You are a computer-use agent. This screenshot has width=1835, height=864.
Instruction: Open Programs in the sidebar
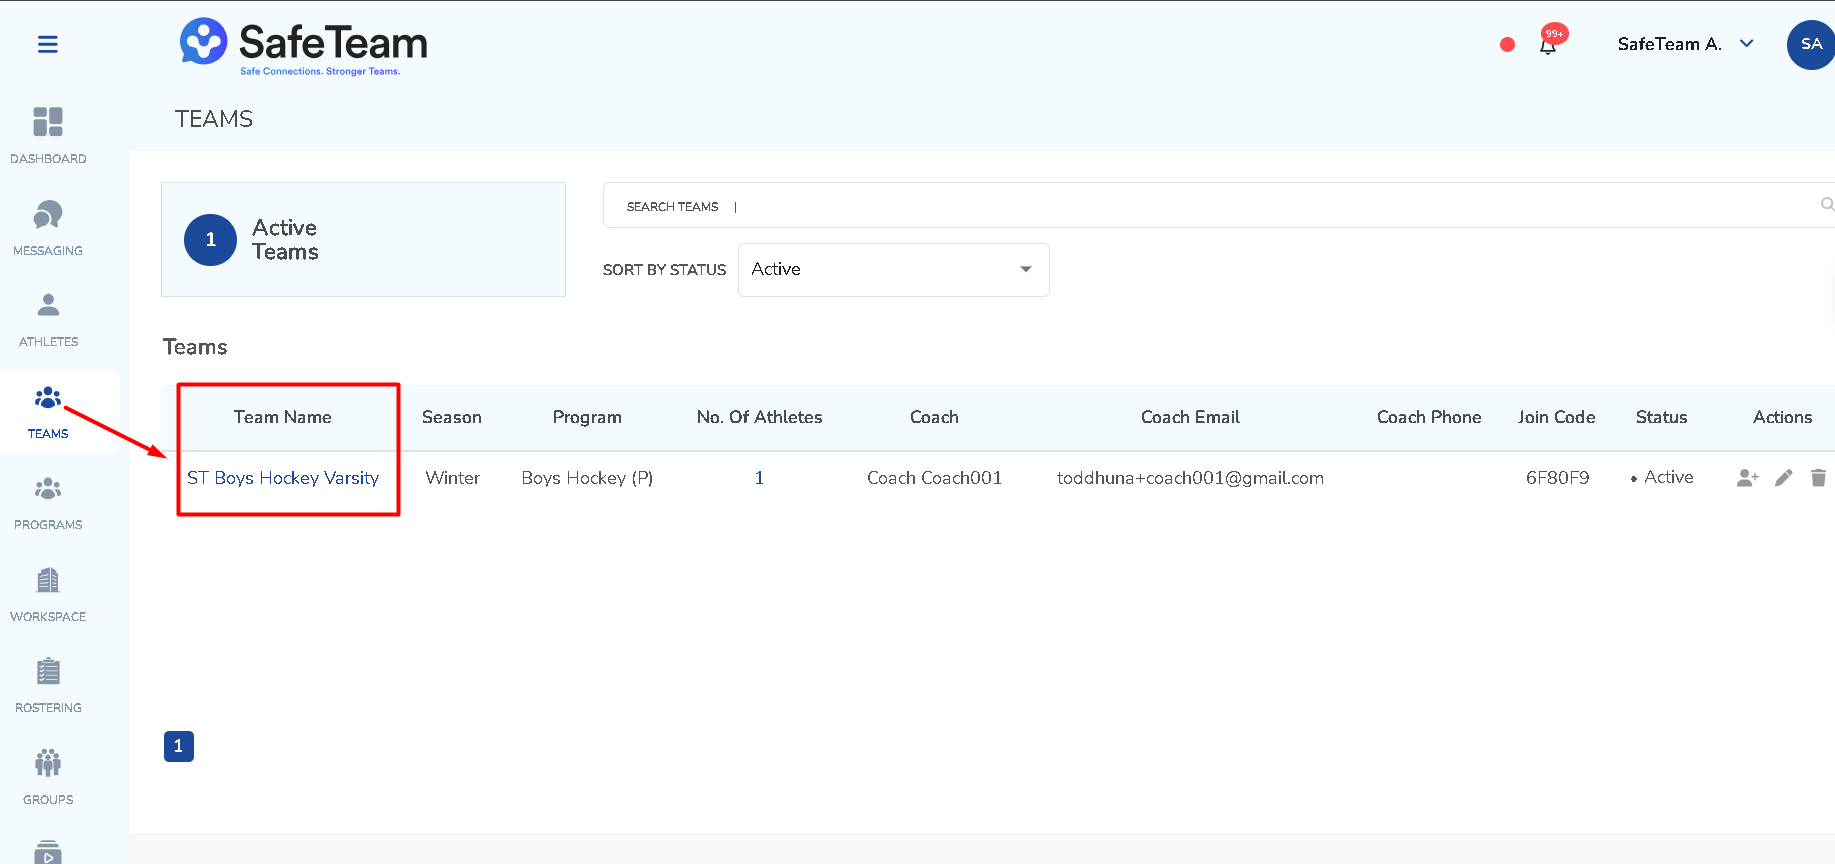click(48, 503)
